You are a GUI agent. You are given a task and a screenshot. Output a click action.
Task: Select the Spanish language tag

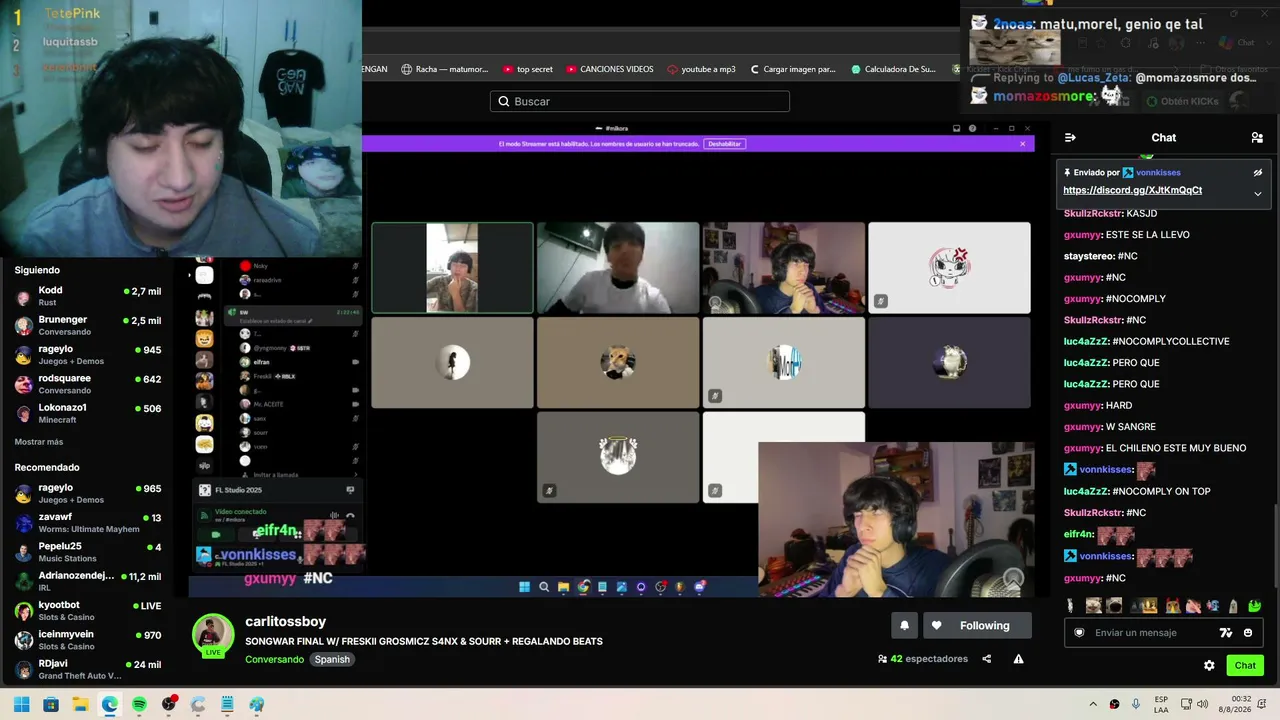332,660
